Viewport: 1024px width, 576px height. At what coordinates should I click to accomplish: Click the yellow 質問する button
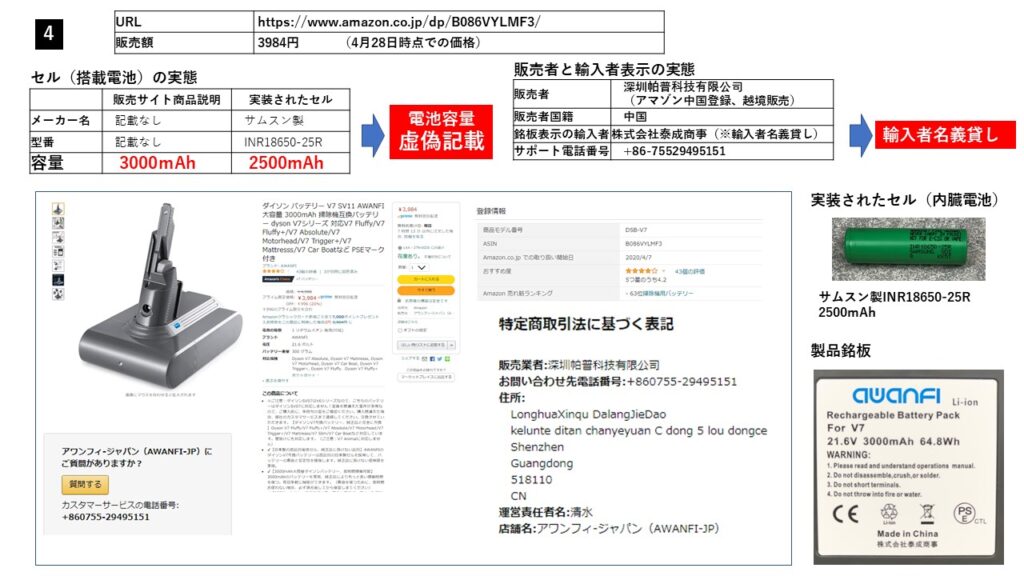pos(85,484)
